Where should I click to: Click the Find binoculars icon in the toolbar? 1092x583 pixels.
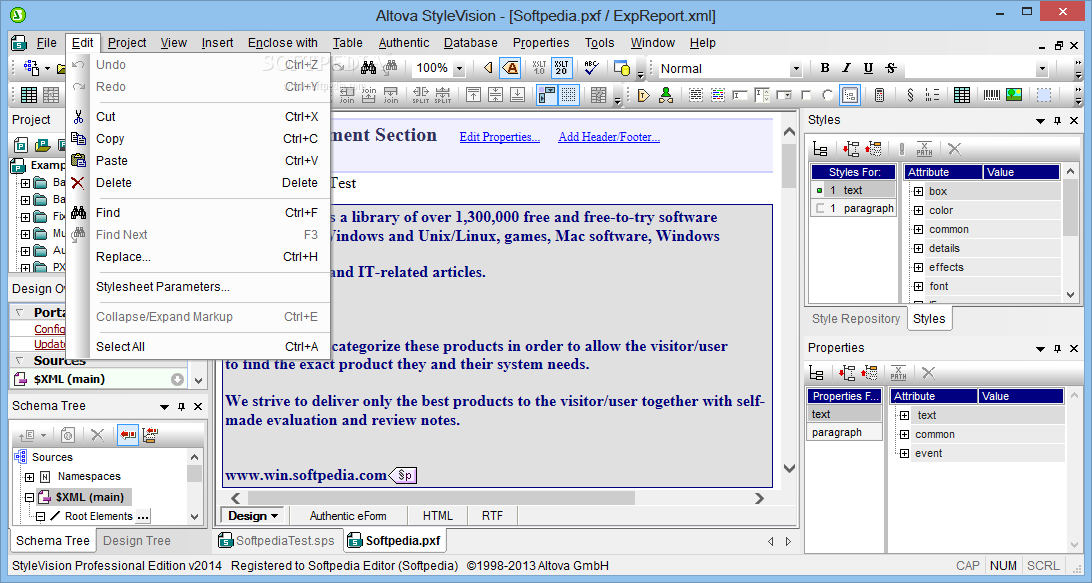[368, 68]
